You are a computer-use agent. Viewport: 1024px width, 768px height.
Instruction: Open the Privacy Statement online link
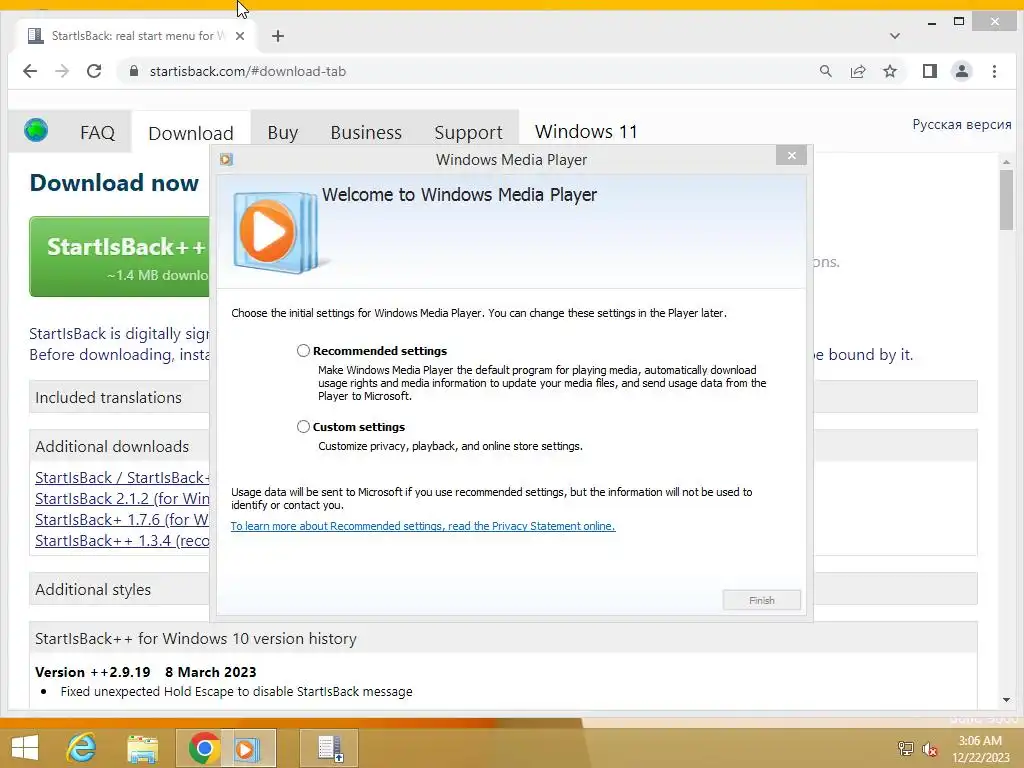tap(423, 526)
